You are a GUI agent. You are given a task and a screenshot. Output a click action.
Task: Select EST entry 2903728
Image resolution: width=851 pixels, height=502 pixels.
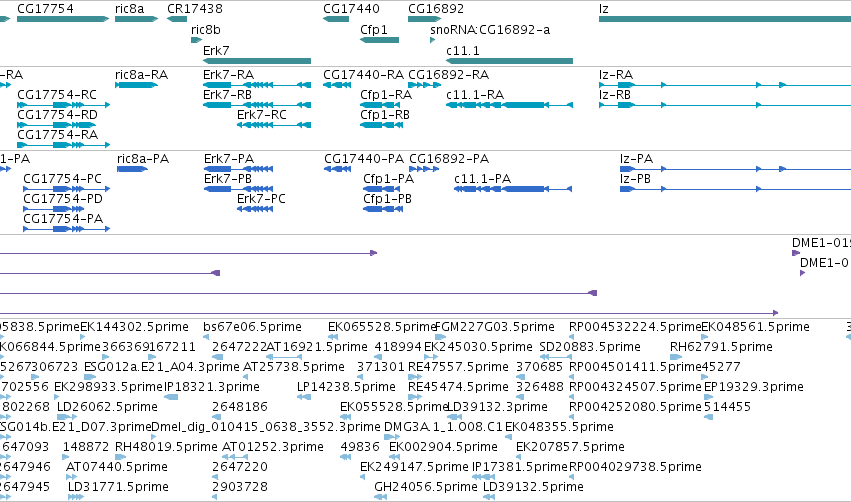(240, 487)
